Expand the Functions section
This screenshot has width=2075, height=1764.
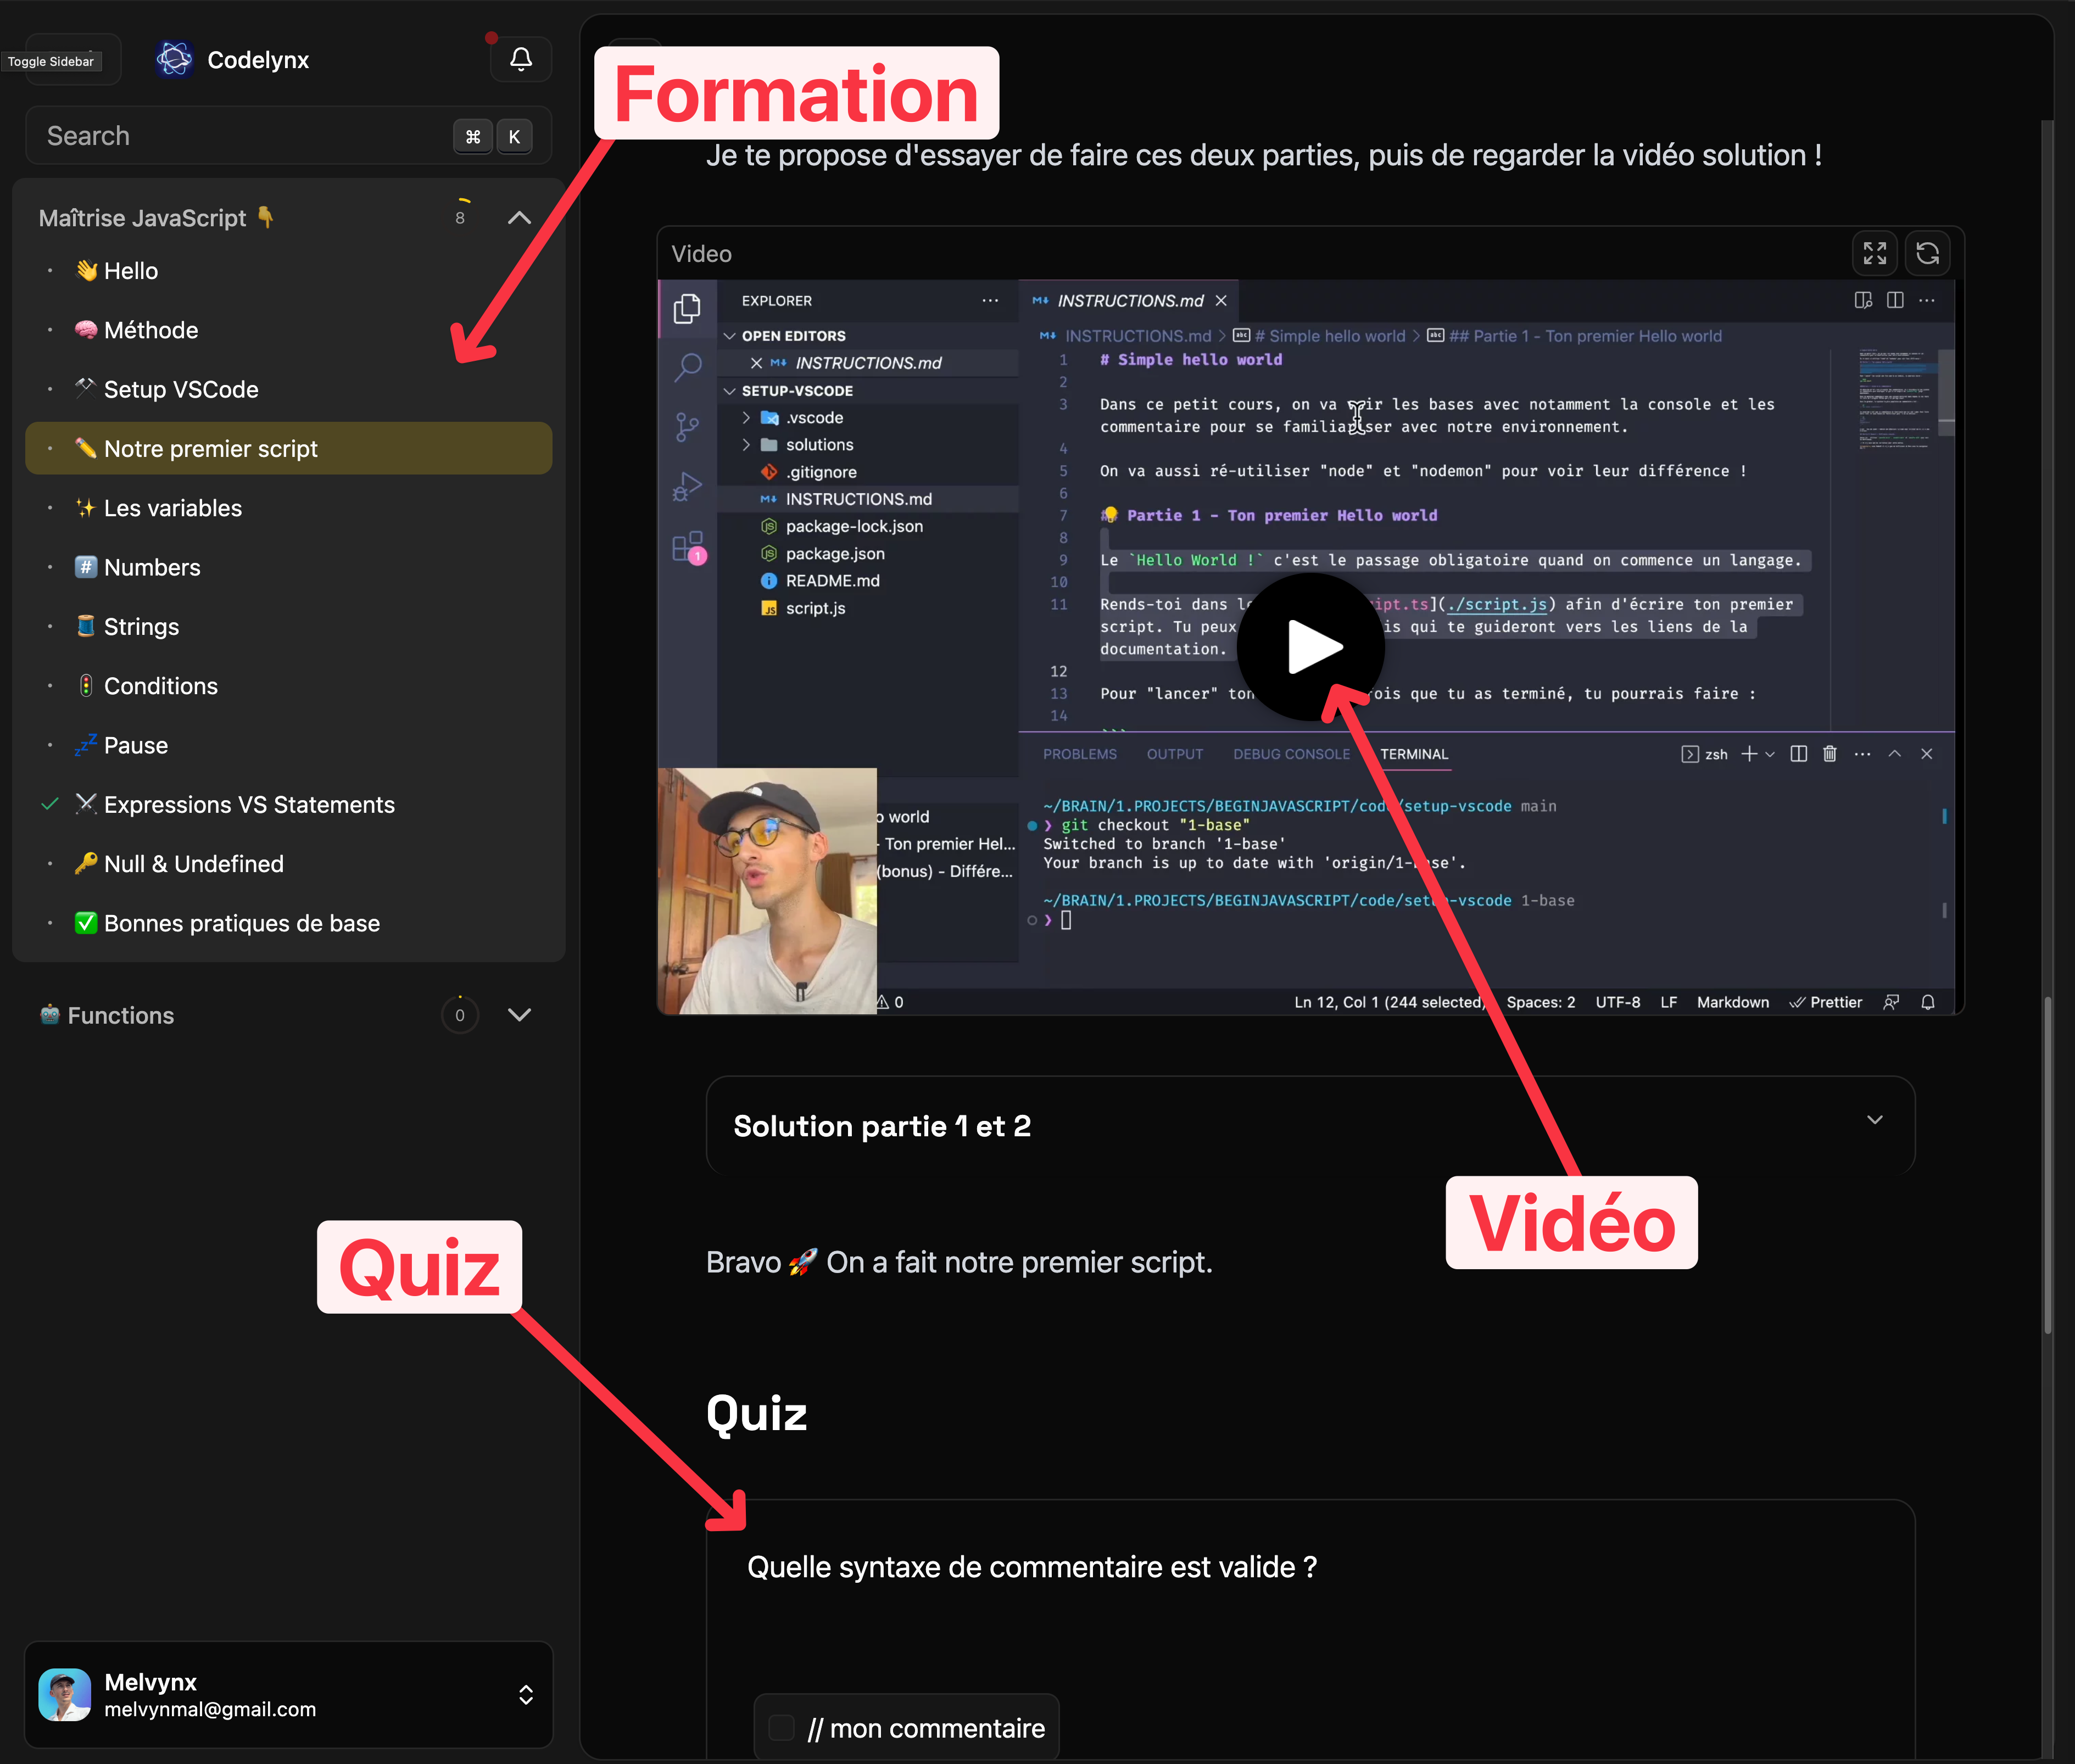pyautogui.click(x=519, y=1015)
